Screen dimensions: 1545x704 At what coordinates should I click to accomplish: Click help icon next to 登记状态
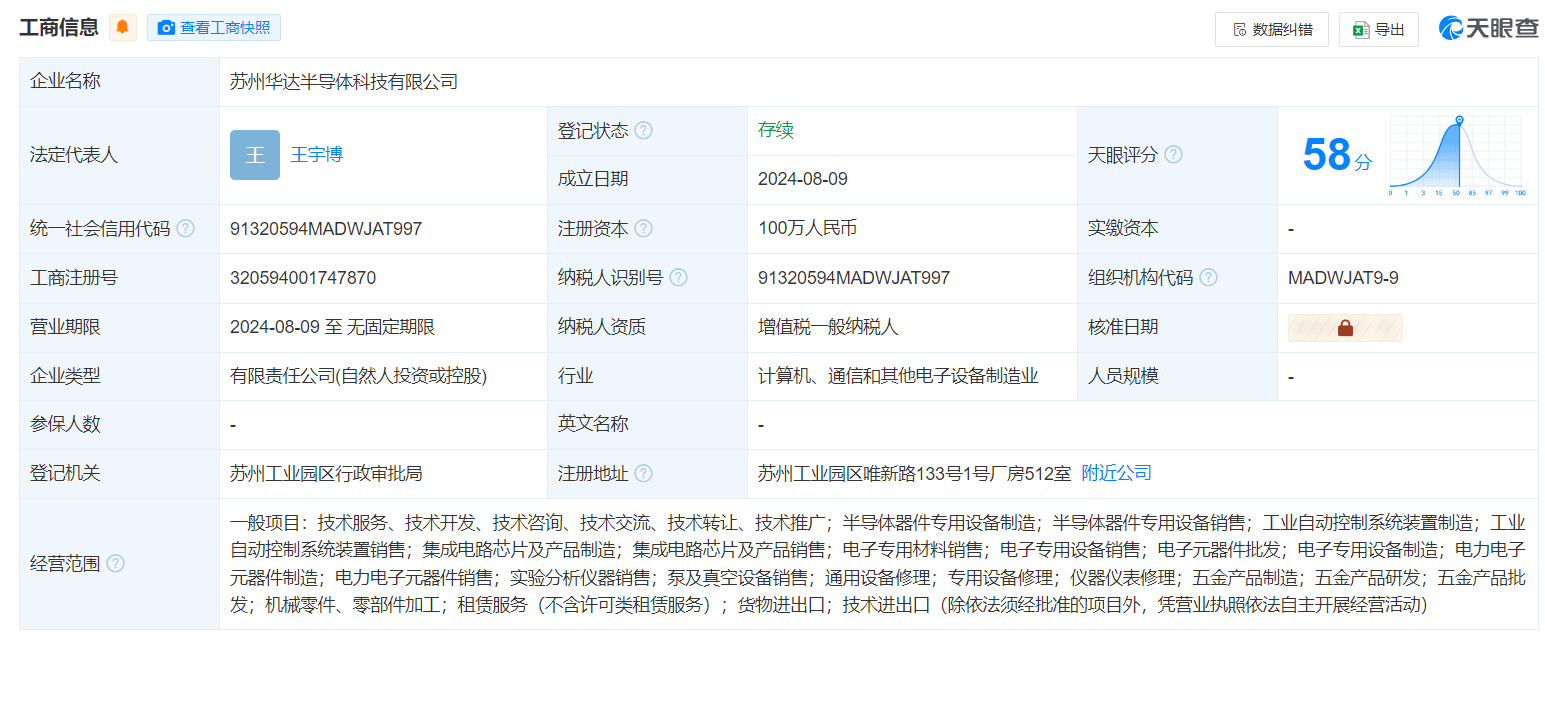(x=644, y=131)
